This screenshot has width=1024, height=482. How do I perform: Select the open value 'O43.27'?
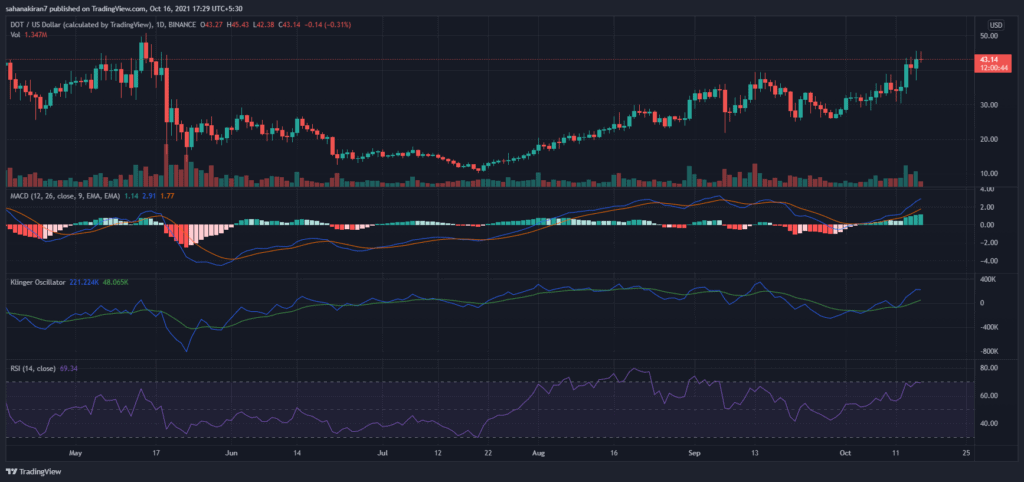click(x=213, y=25)
